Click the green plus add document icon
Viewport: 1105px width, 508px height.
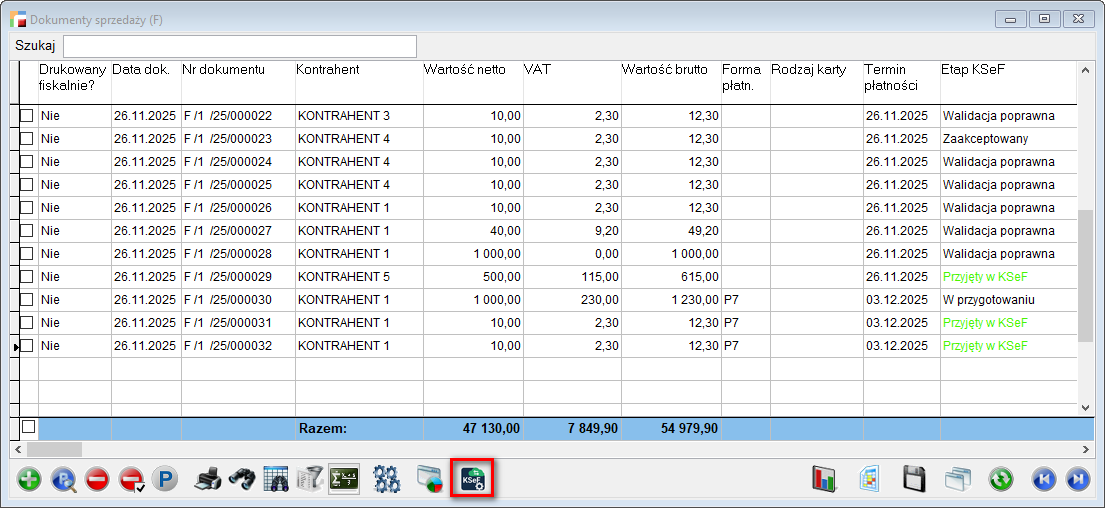pyautogui.click(x=29, y=479)
